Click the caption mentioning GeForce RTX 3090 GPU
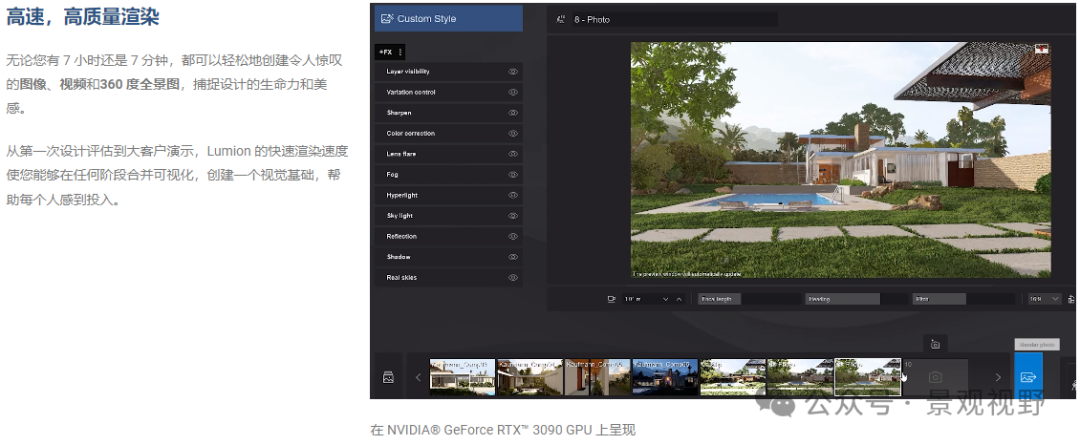This screenshot has height=445, width=1080. (x=503, y=430)
